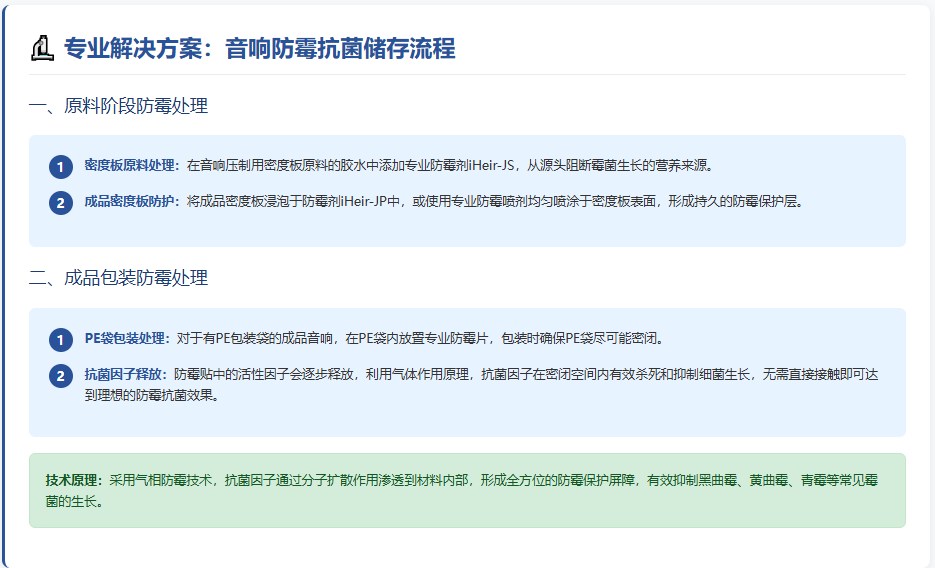Click the bold label 技术原理 in the green box
Image resolution: width=935 pixels, height=568 pixels.
coord(74,480)
